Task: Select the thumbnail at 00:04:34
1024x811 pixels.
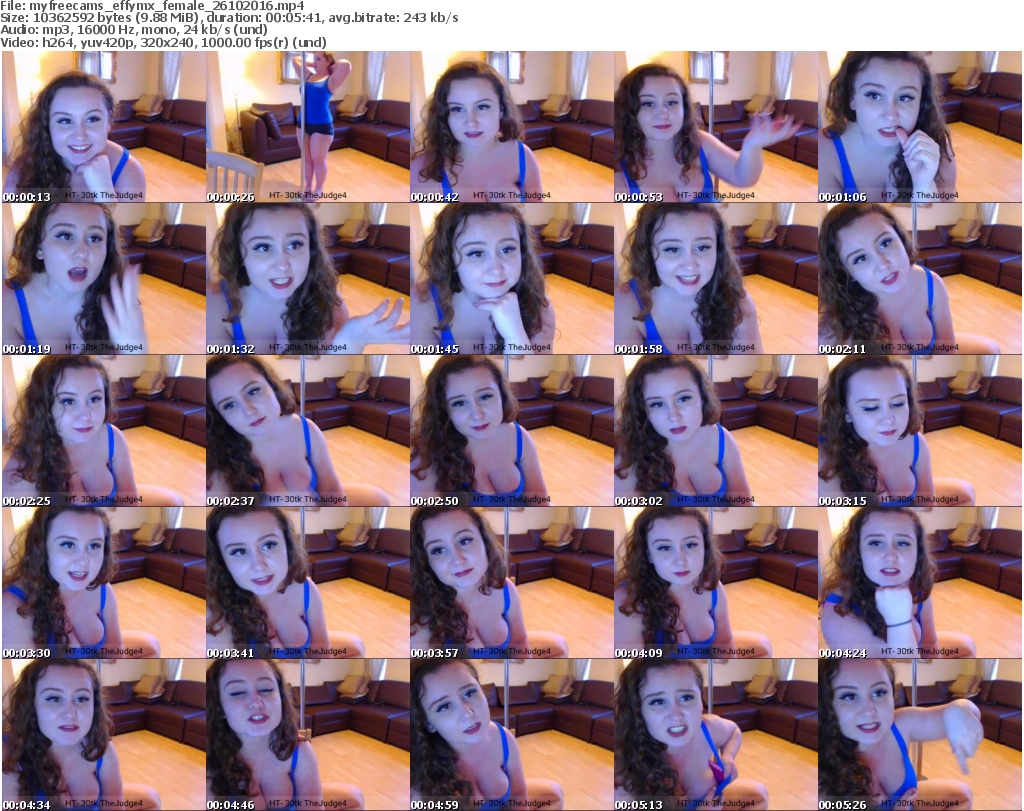Action: tap(104, 735)
